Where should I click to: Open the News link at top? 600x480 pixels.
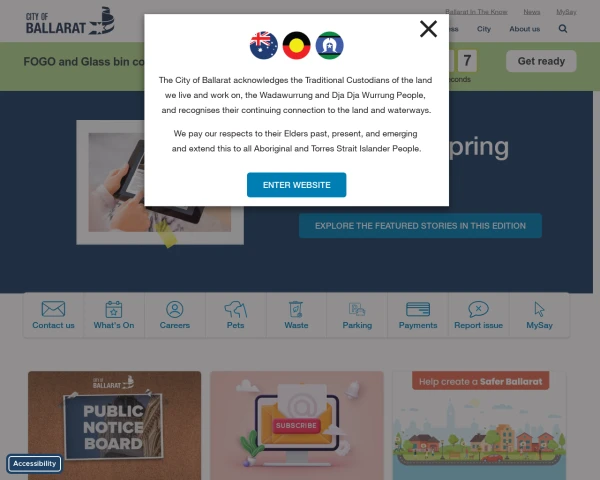[x=532, y=12]
